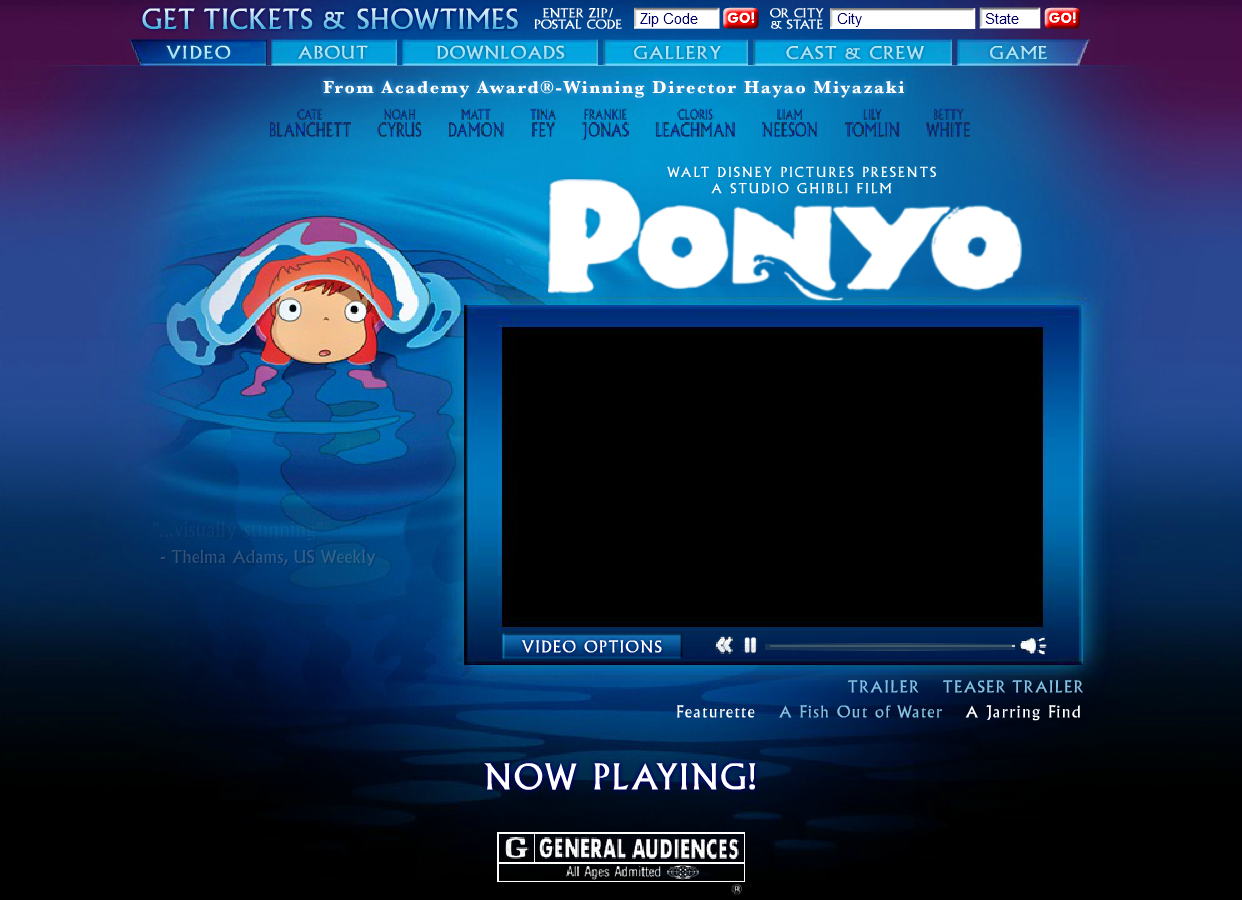
Task: Open the Game tab
Action: click(1020, 53)
